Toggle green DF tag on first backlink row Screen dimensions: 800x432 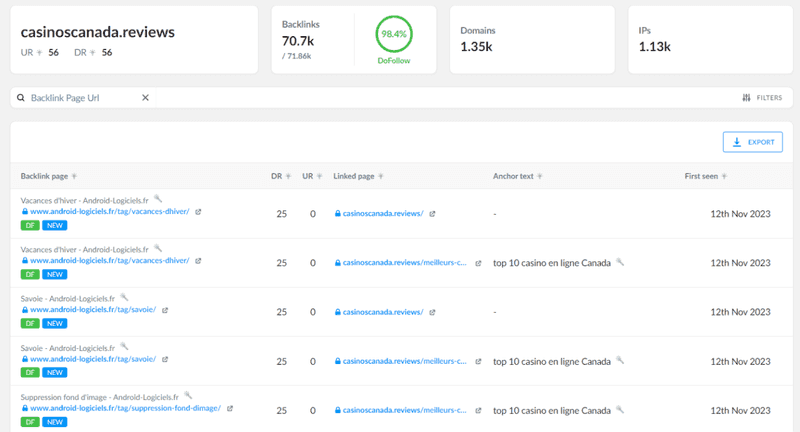(30, 225)
